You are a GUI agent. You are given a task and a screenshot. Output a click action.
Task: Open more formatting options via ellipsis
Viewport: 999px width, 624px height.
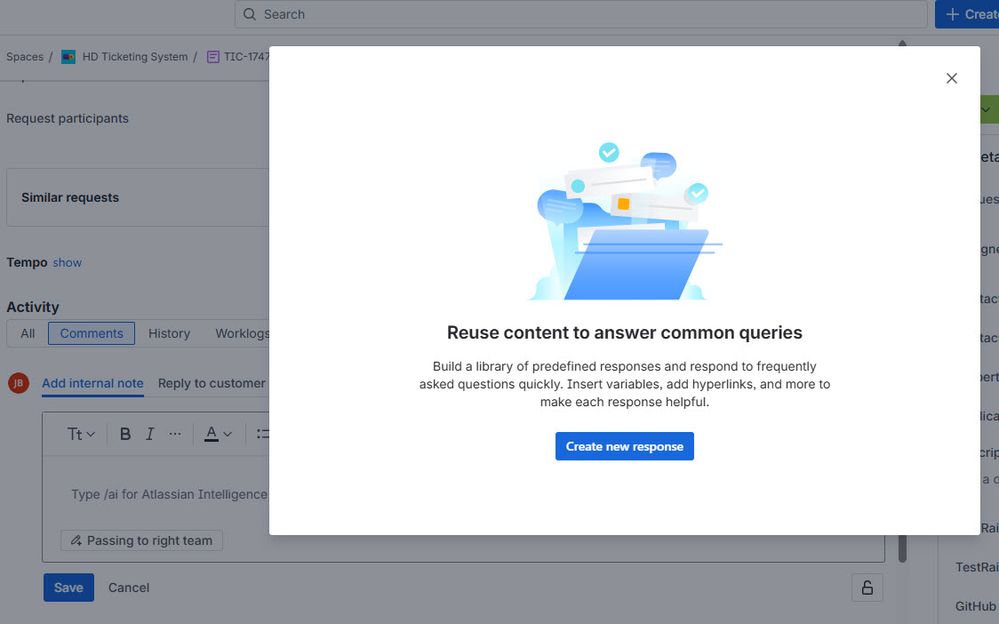tap(175, 433)
